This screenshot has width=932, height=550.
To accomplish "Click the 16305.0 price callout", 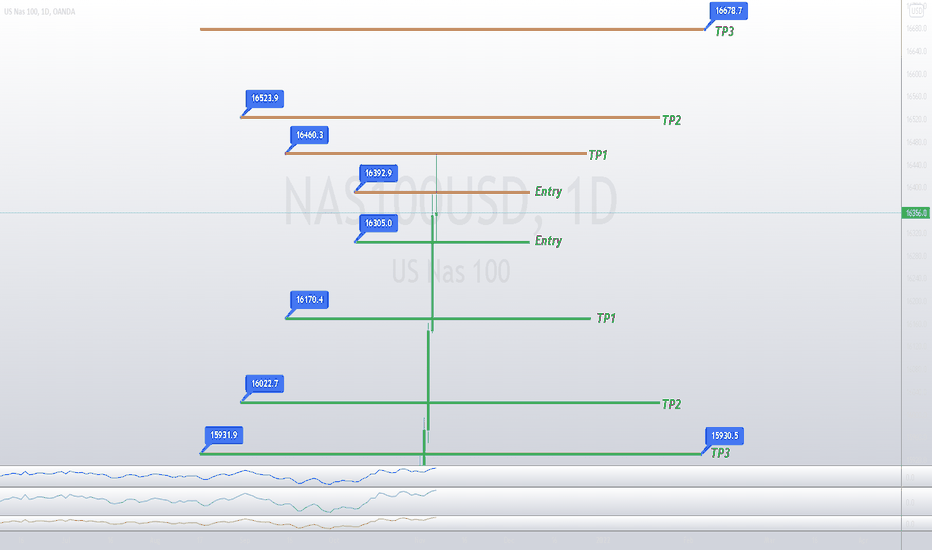I will click(x=378, y=223).
